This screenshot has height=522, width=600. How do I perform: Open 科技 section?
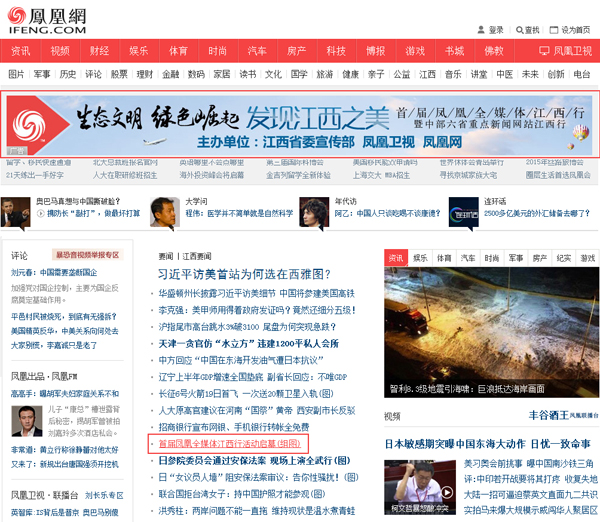[x=336, y=51]
